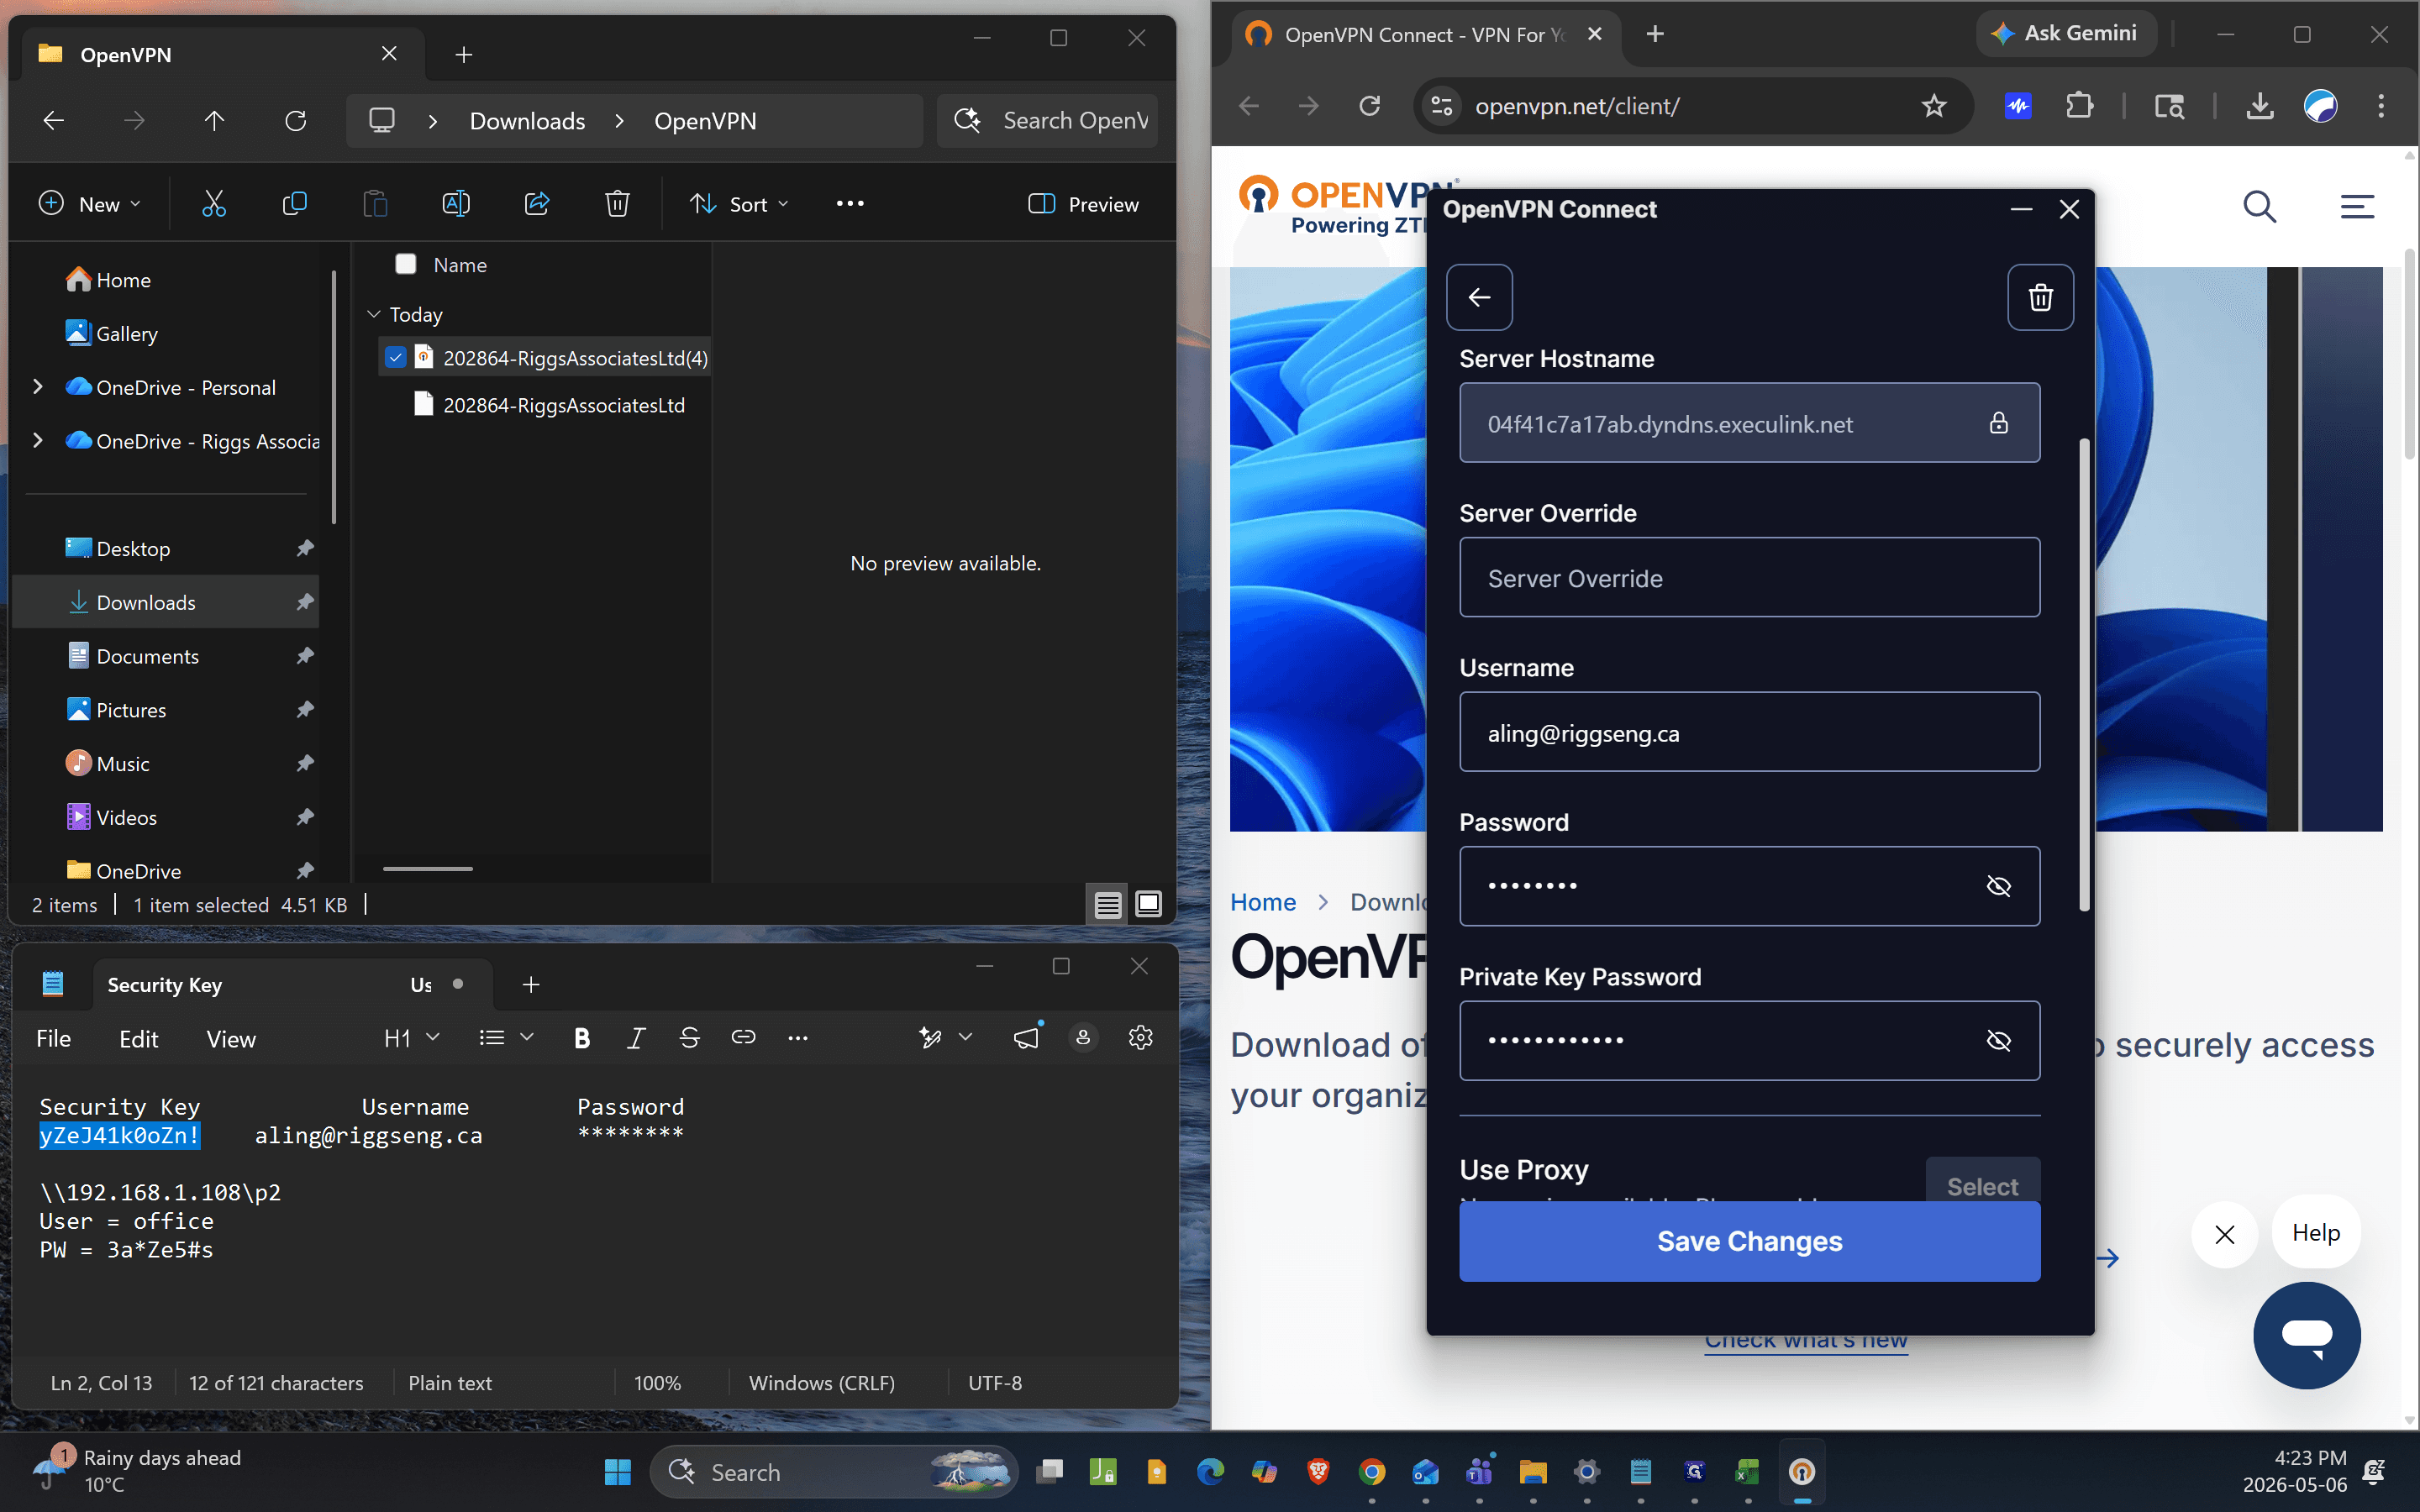Screen dimensions: 2420x1512
Task: Open the Sort dropdown in File Explorer
Action: [x=740, y=204]
